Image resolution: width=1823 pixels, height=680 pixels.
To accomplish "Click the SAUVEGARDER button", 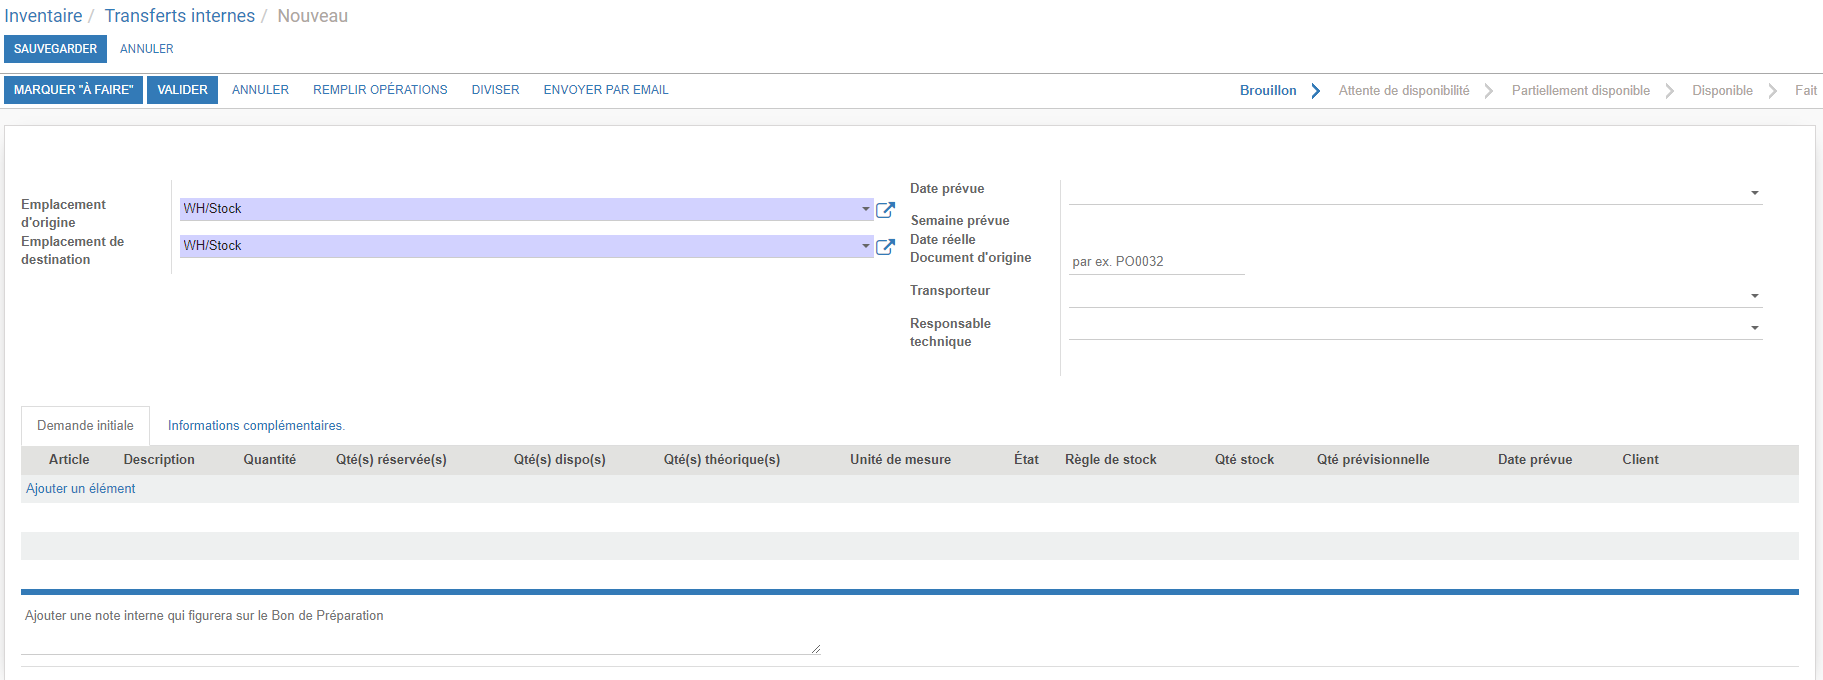I will 55,49.
